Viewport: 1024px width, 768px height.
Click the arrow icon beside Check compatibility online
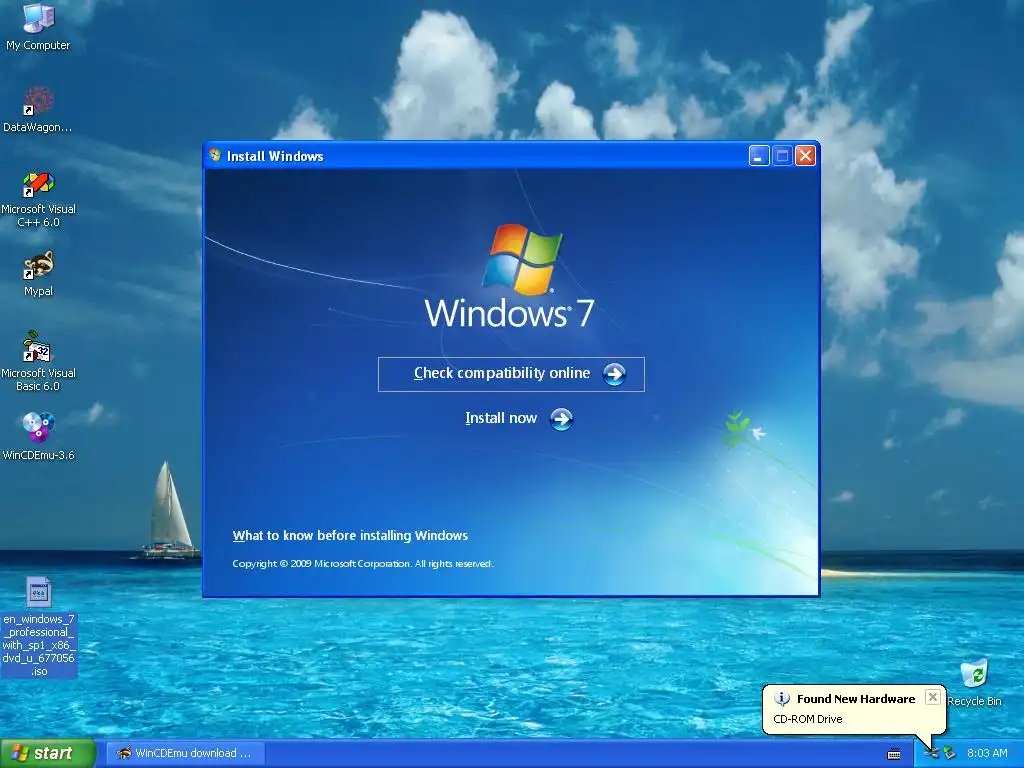614,374
